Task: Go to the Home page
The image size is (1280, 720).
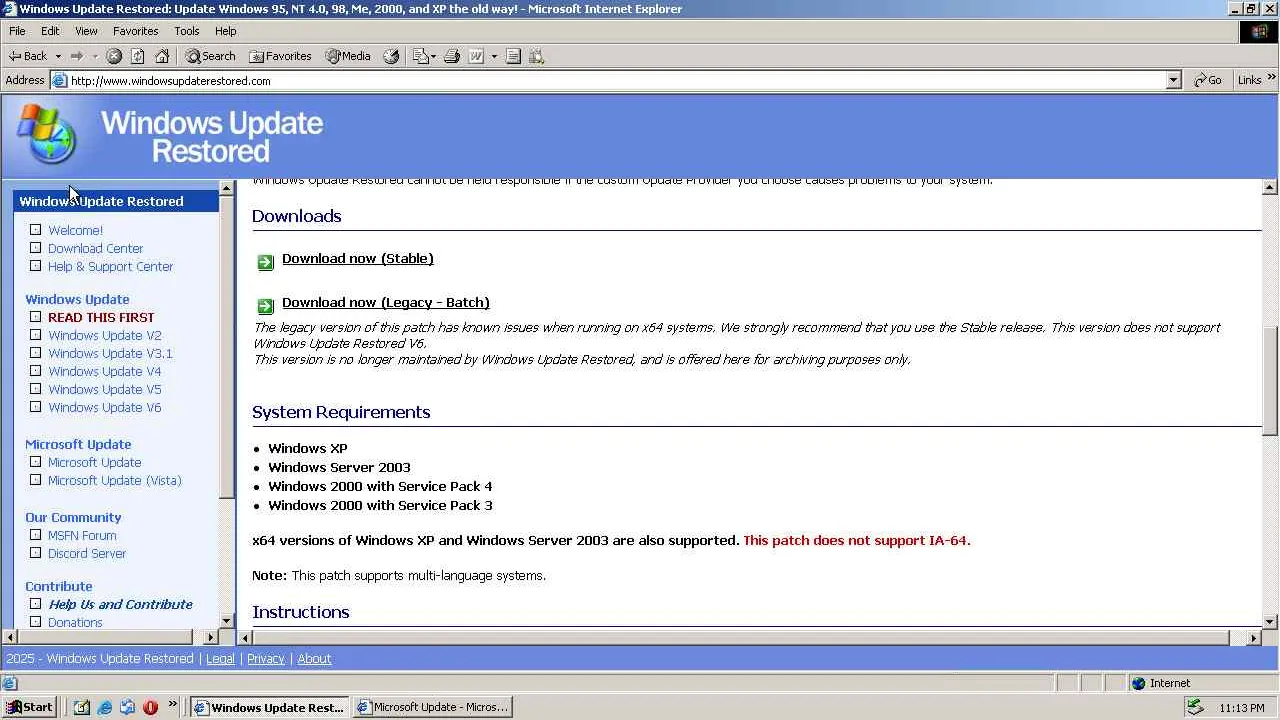Action: pos(162,56)
